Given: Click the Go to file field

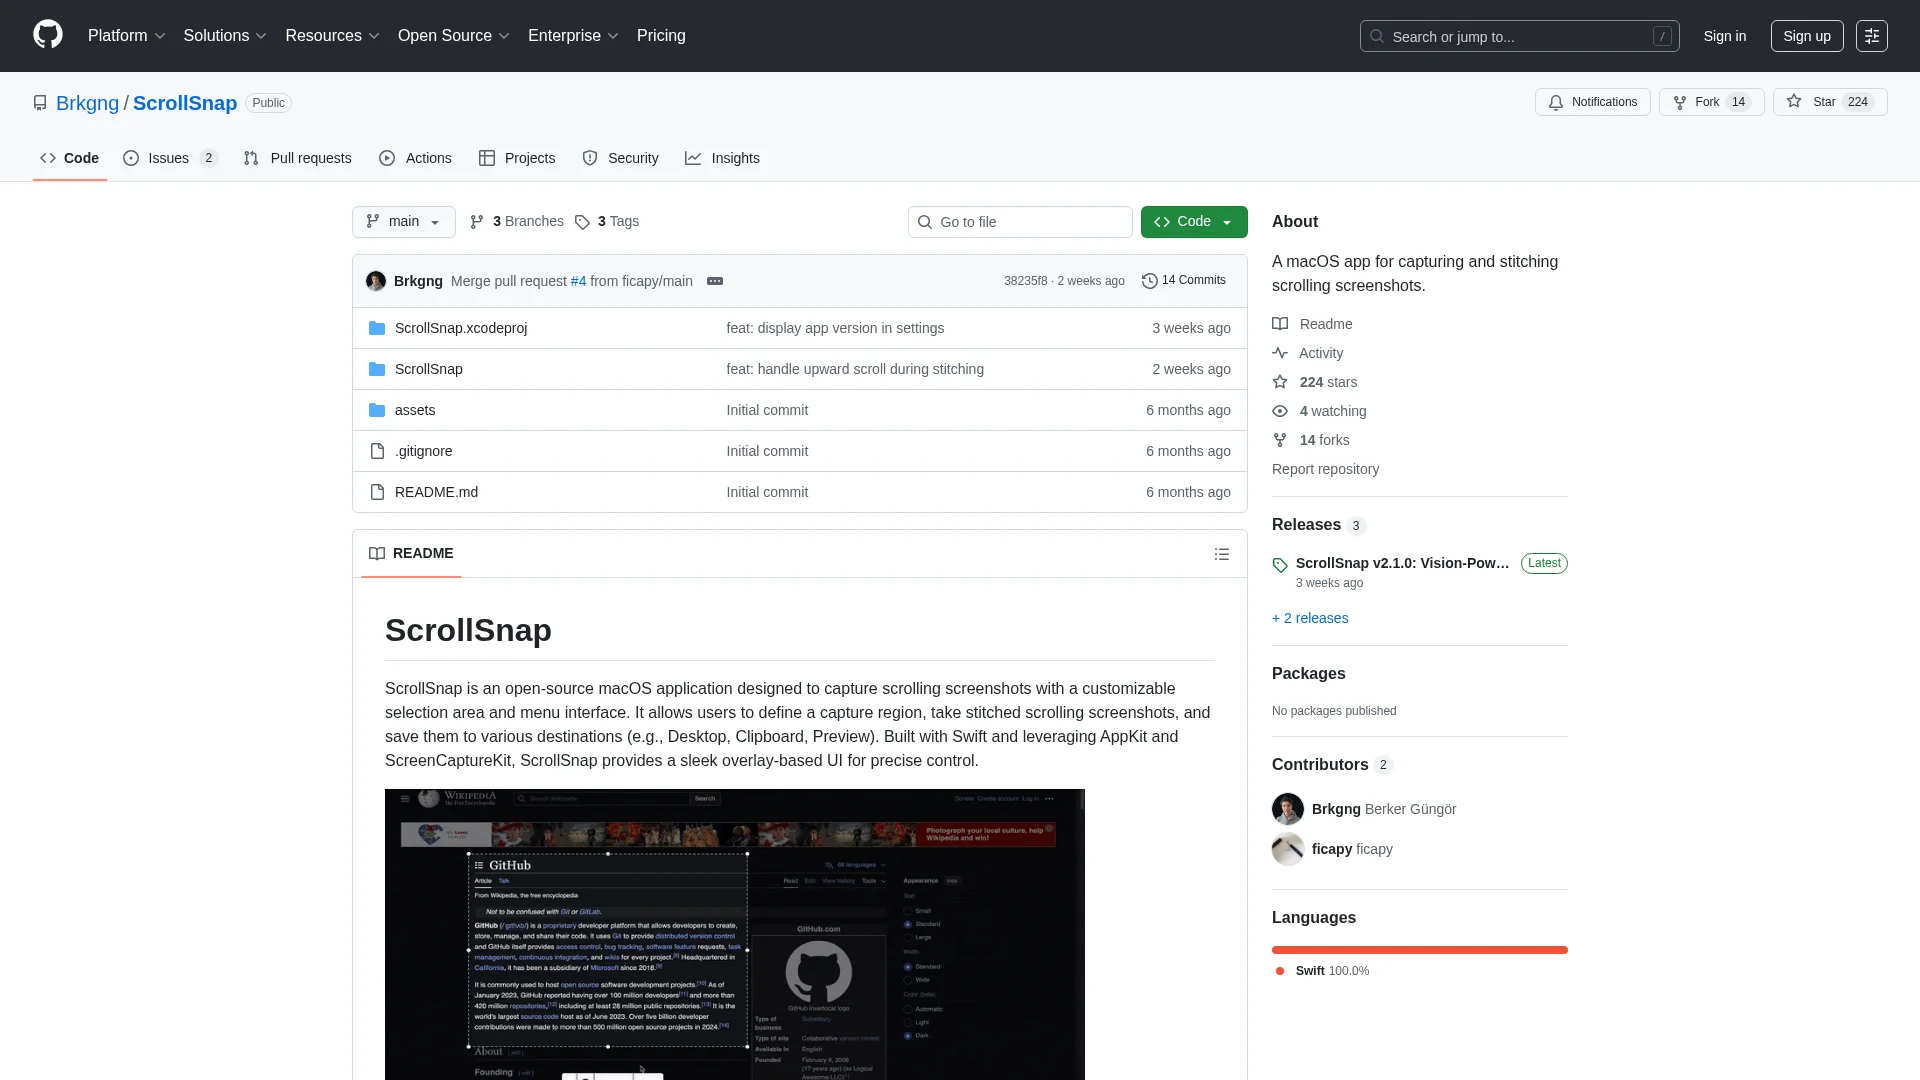Looking at the screenshot, I should [x=1020, y=222].
